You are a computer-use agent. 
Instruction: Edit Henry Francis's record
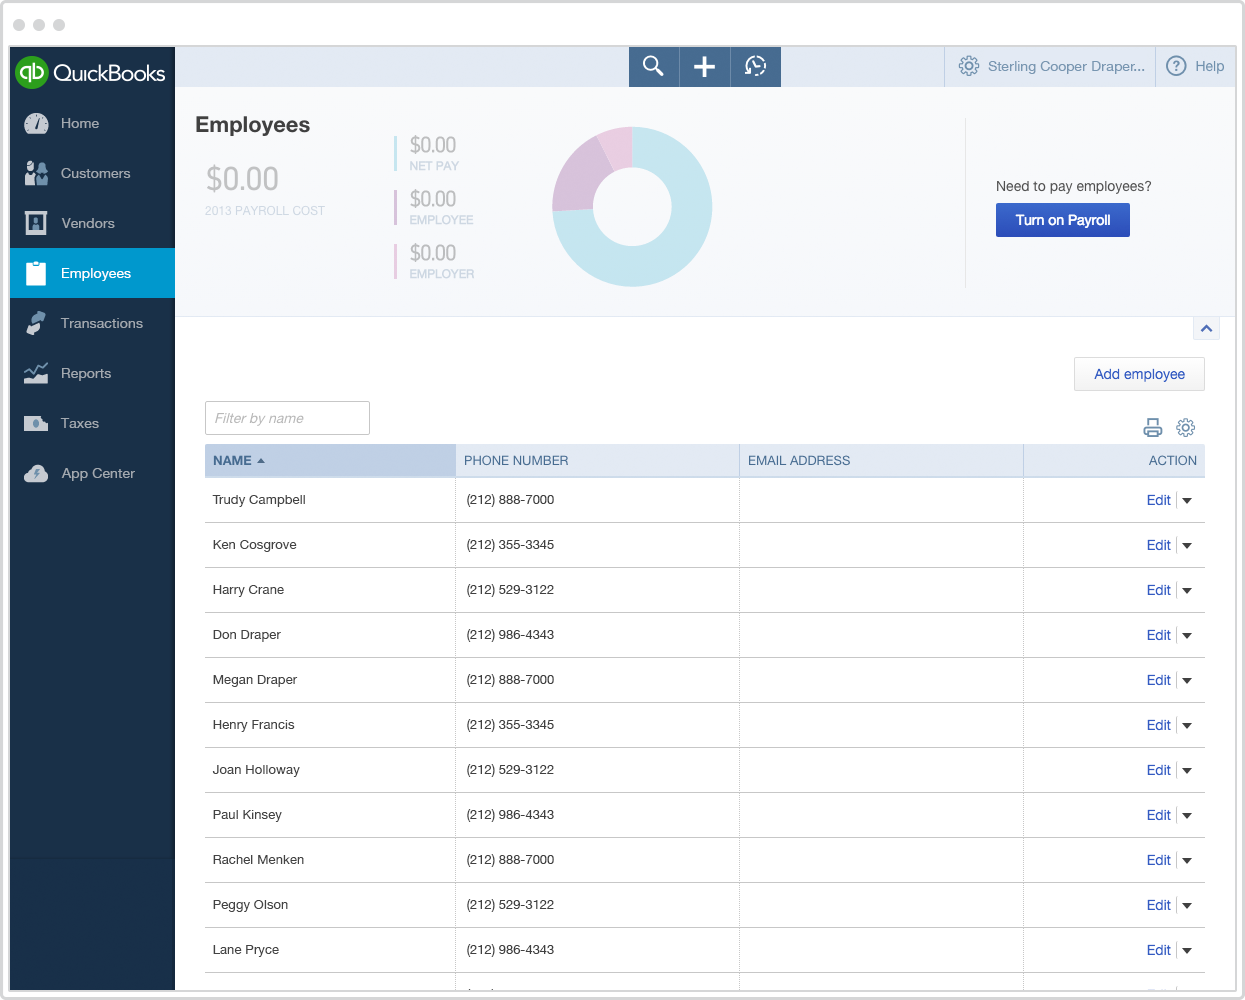pos(1158,725)
